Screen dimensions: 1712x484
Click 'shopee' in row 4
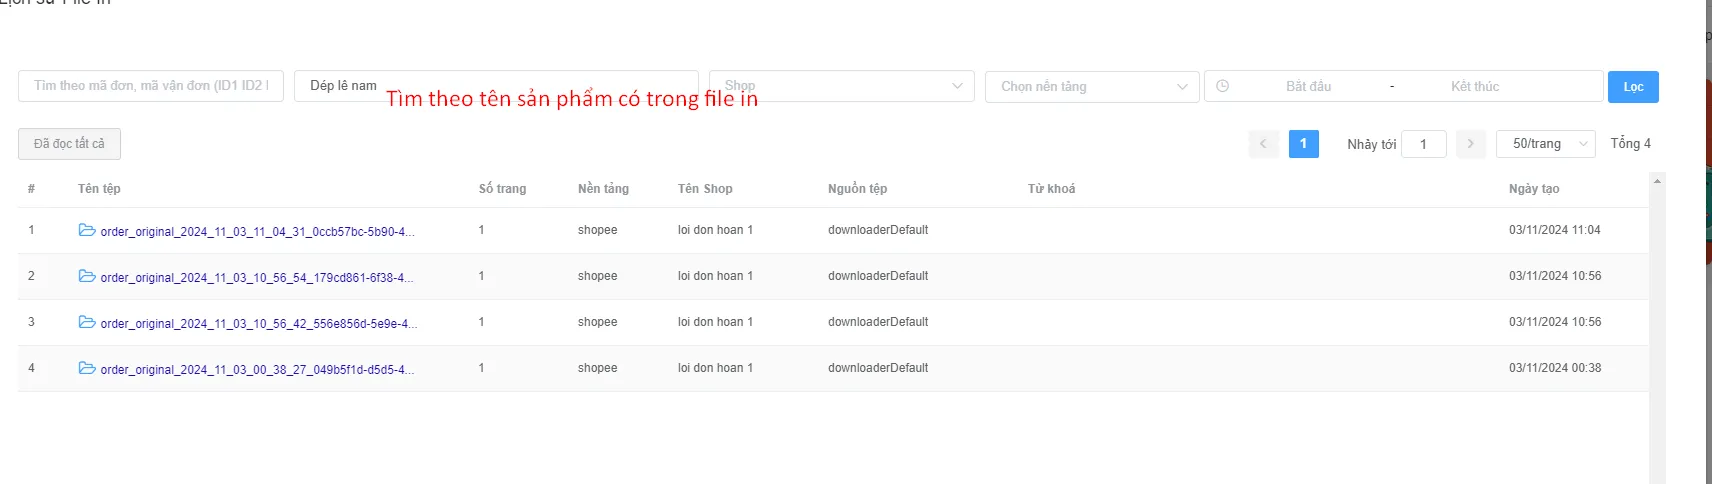tap(597, 368)
